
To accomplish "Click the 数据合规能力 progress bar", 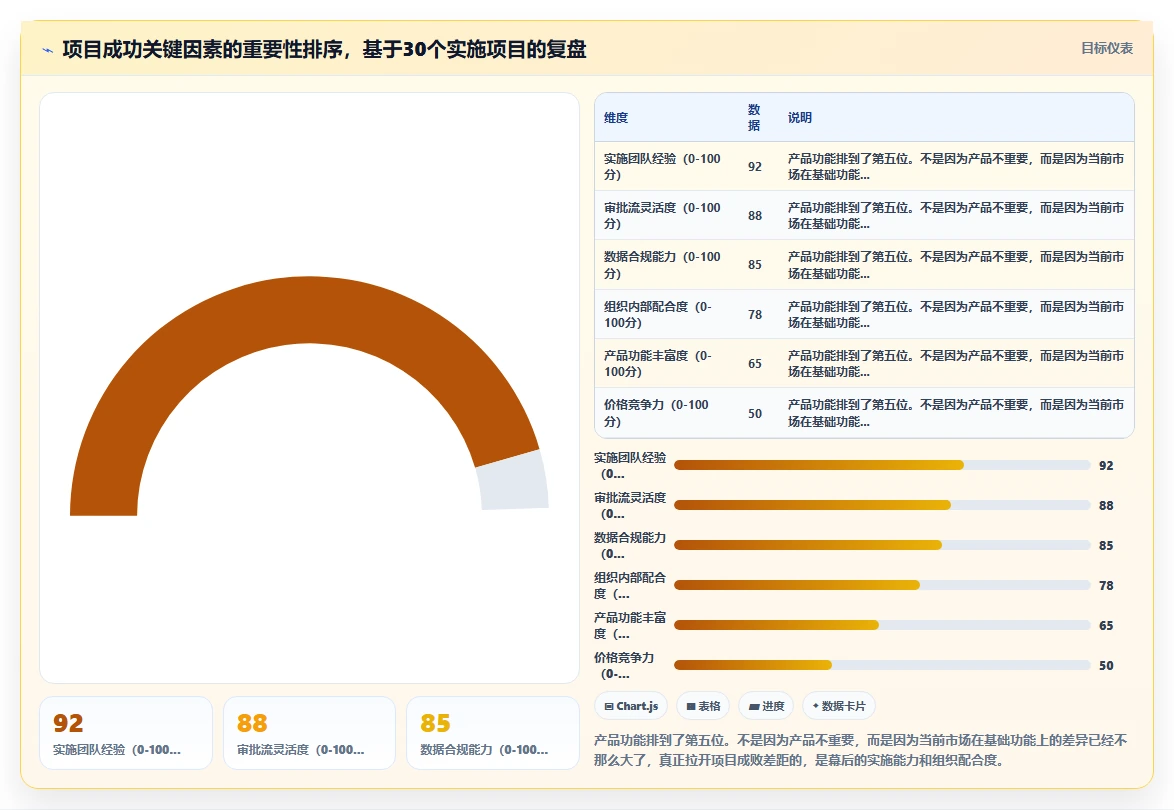I will (882, 545).
